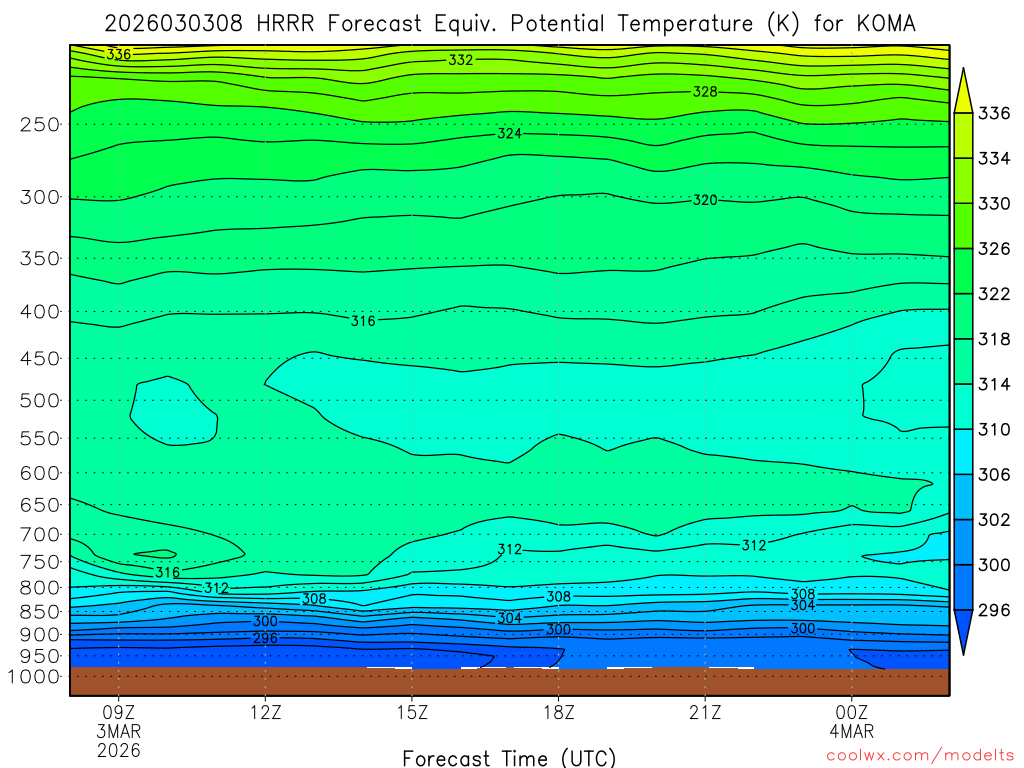Screen dimensions: 1024x768
Task: Click the 302 value on the color legend
Action: pos(994,520)
